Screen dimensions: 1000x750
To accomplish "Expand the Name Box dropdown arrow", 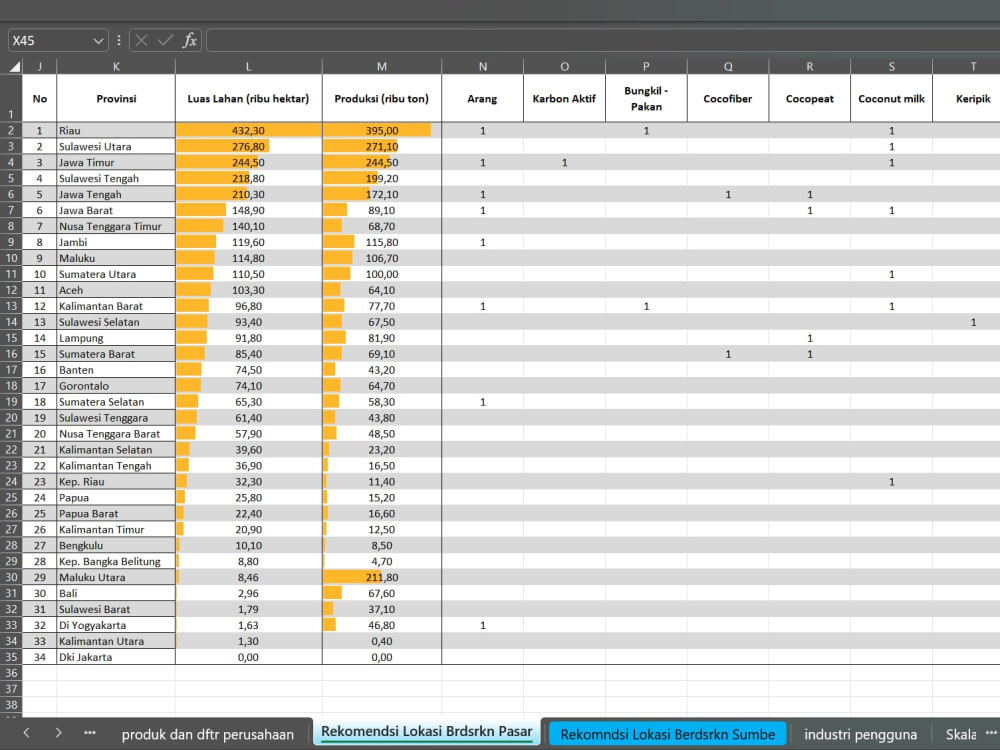I will coord(98,41).
